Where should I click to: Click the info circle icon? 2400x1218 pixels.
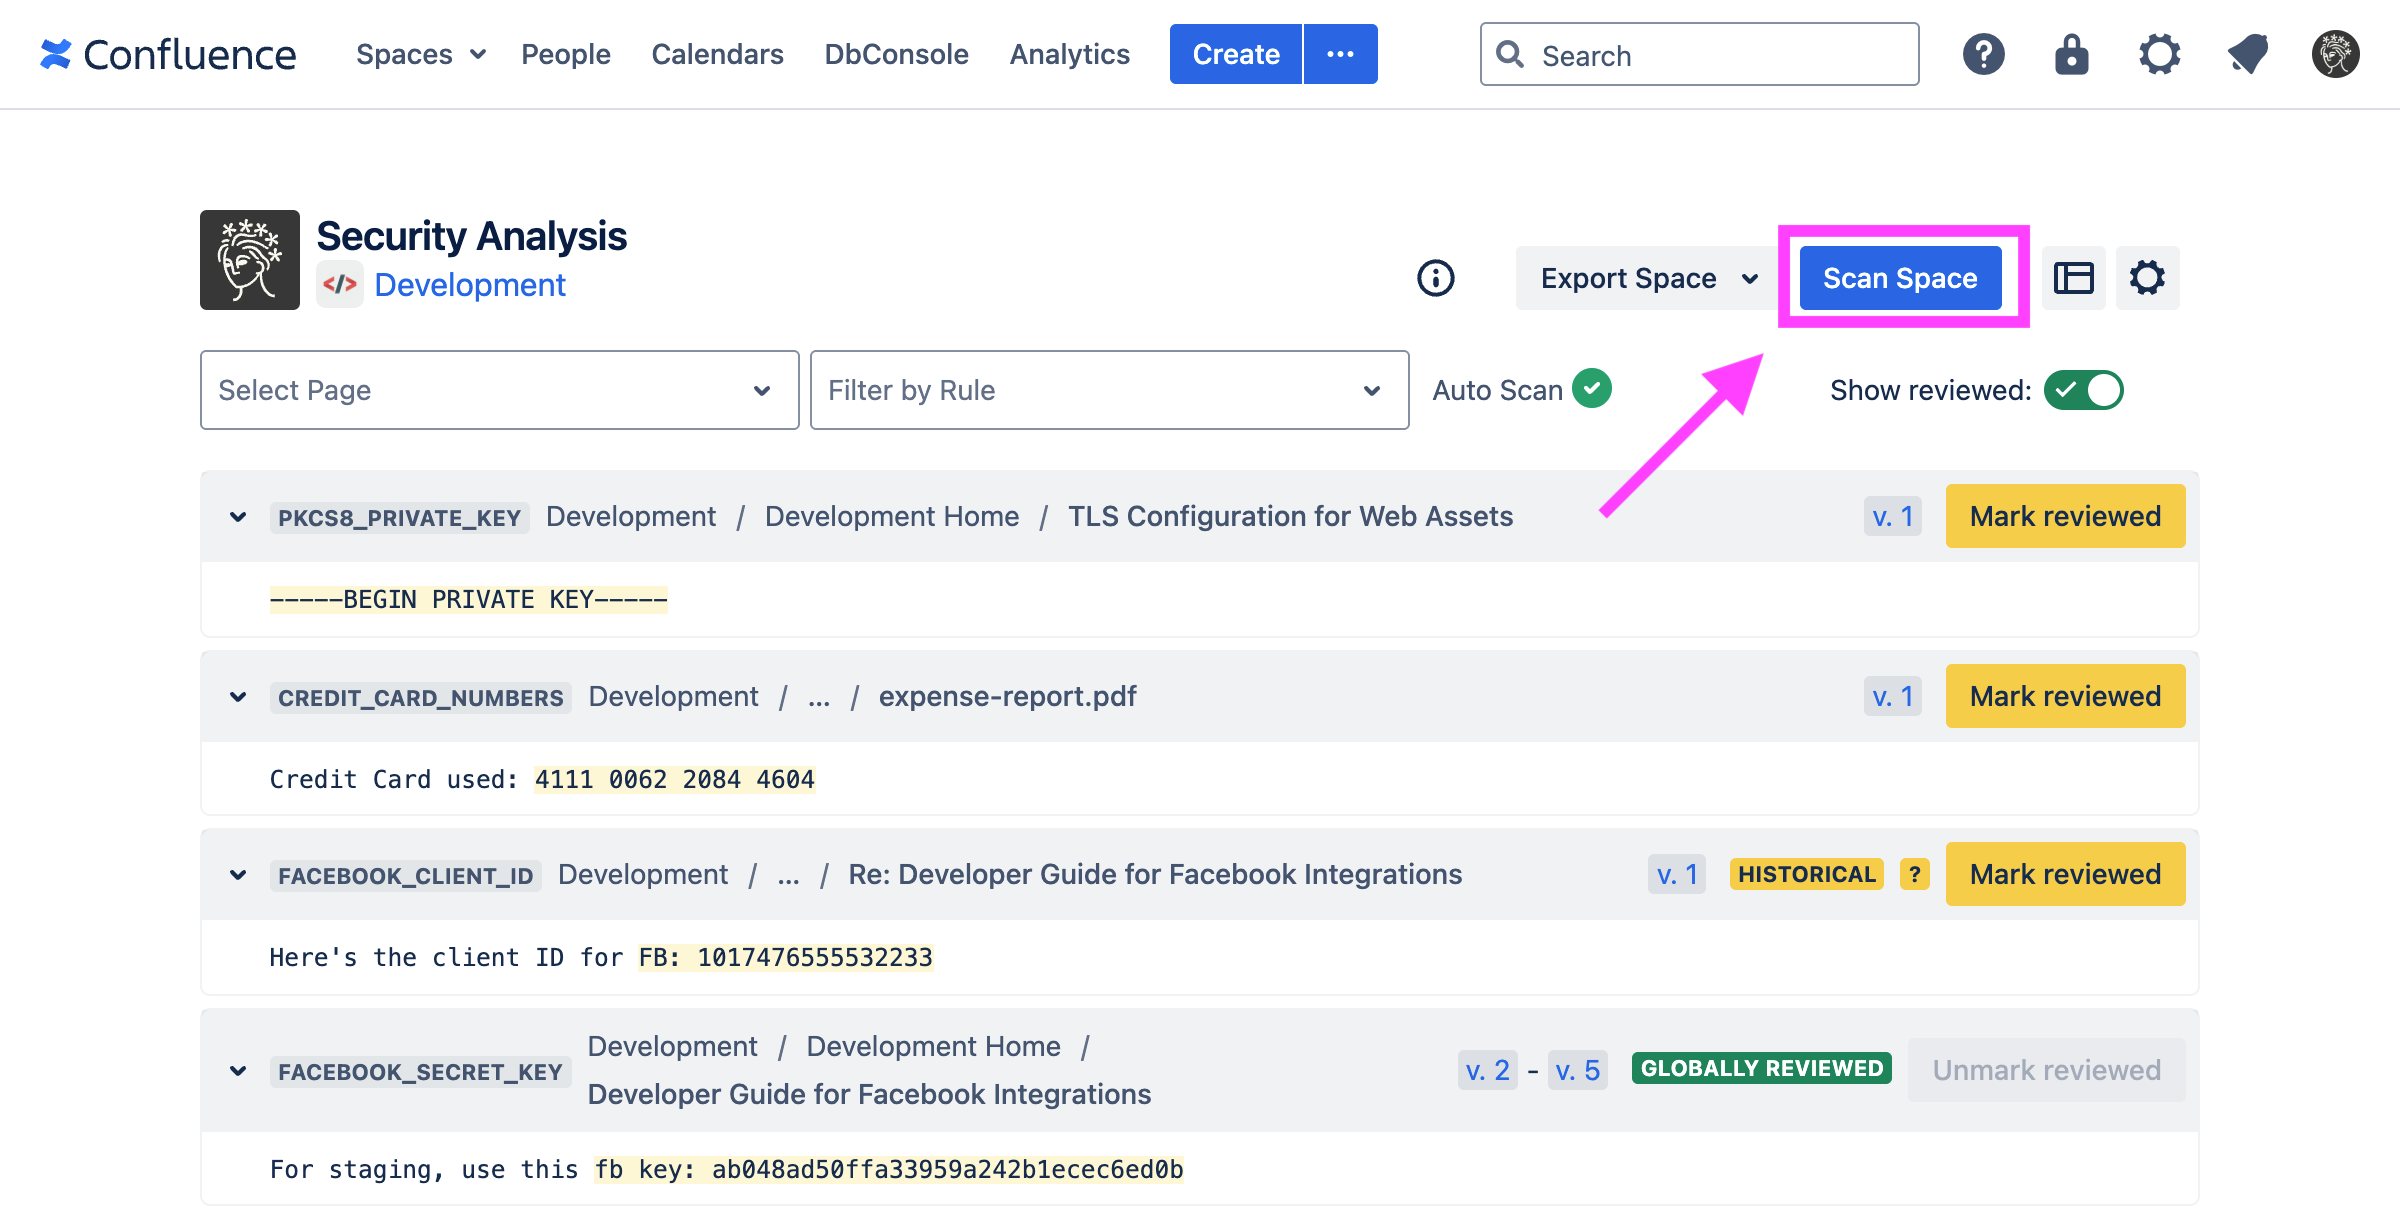1435,278
